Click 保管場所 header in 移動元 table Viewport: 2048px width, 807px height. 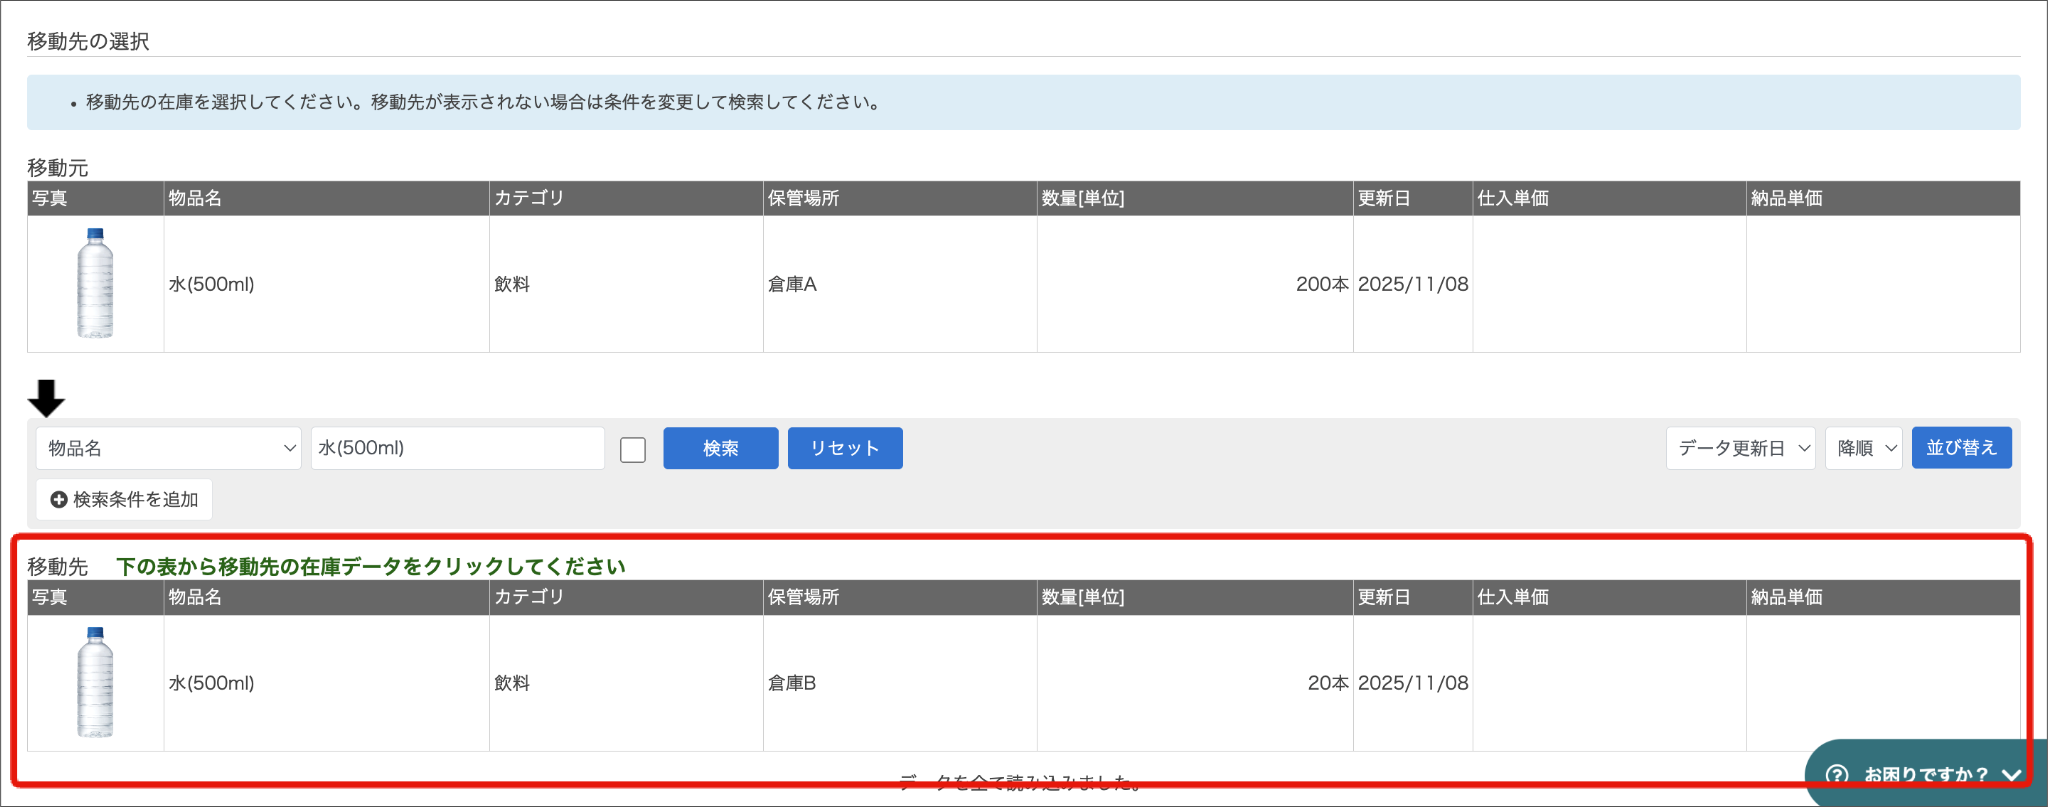click(803, 198)
